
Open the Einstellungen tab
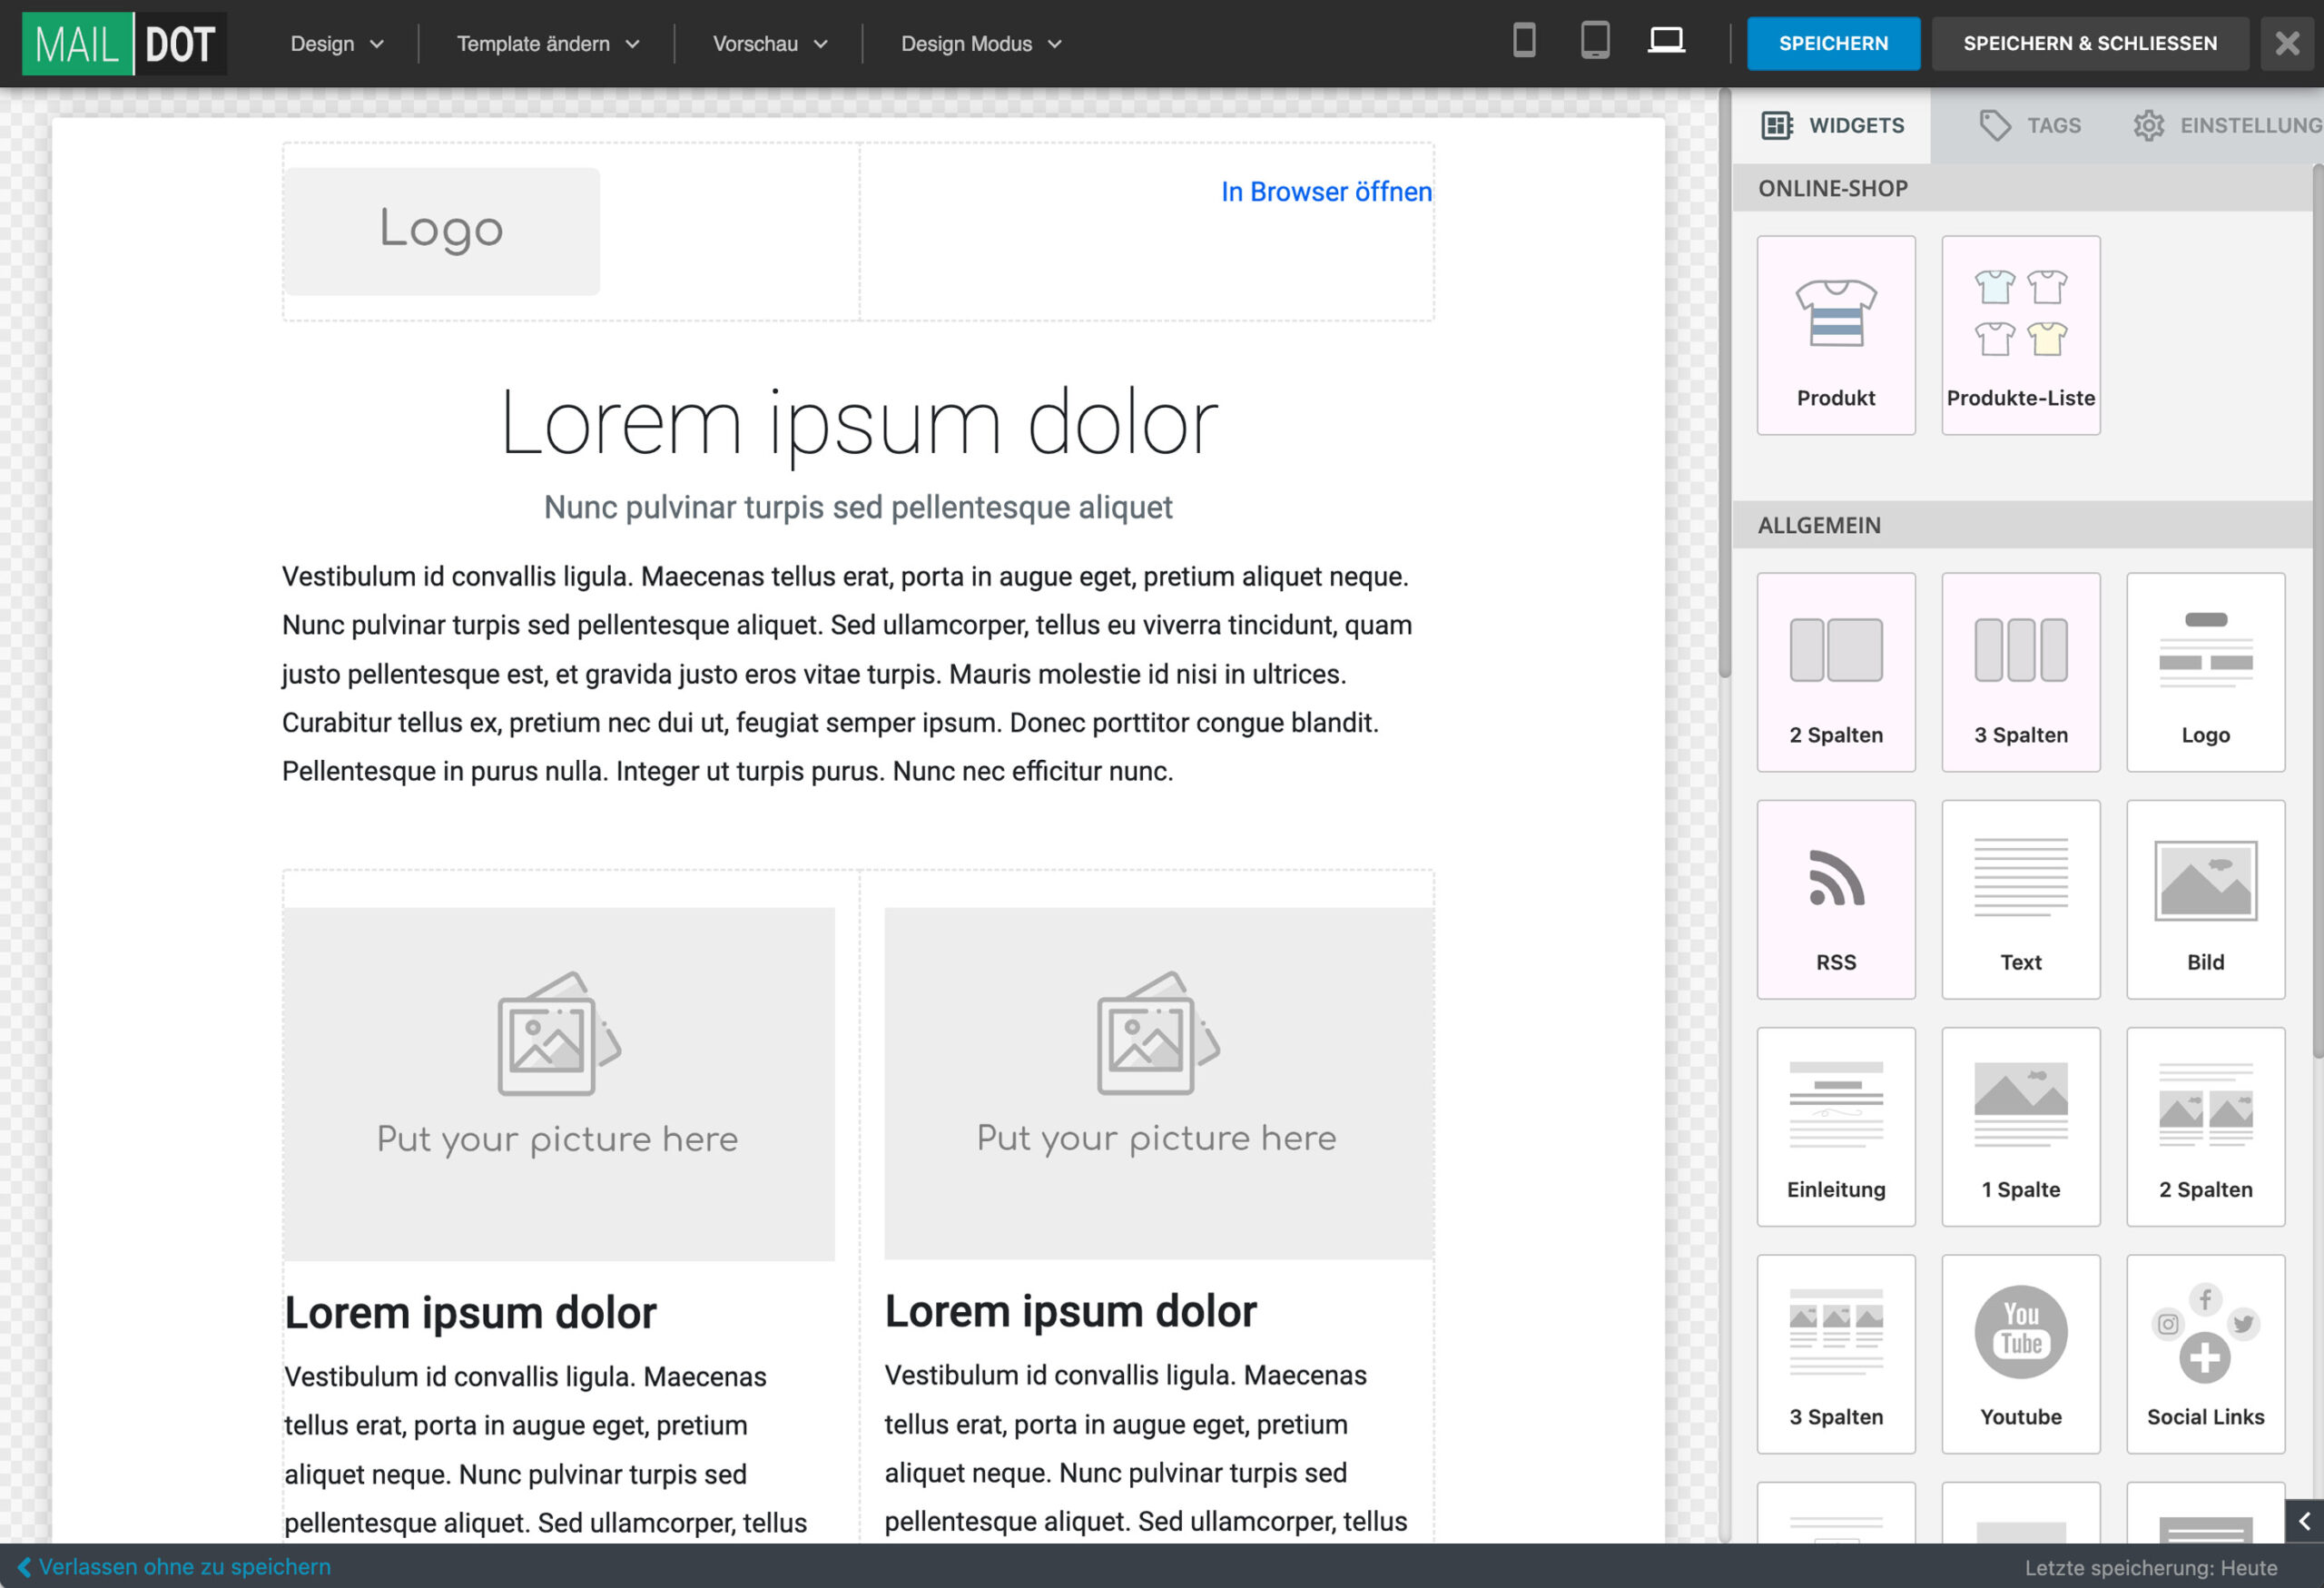pos(2228,125)
